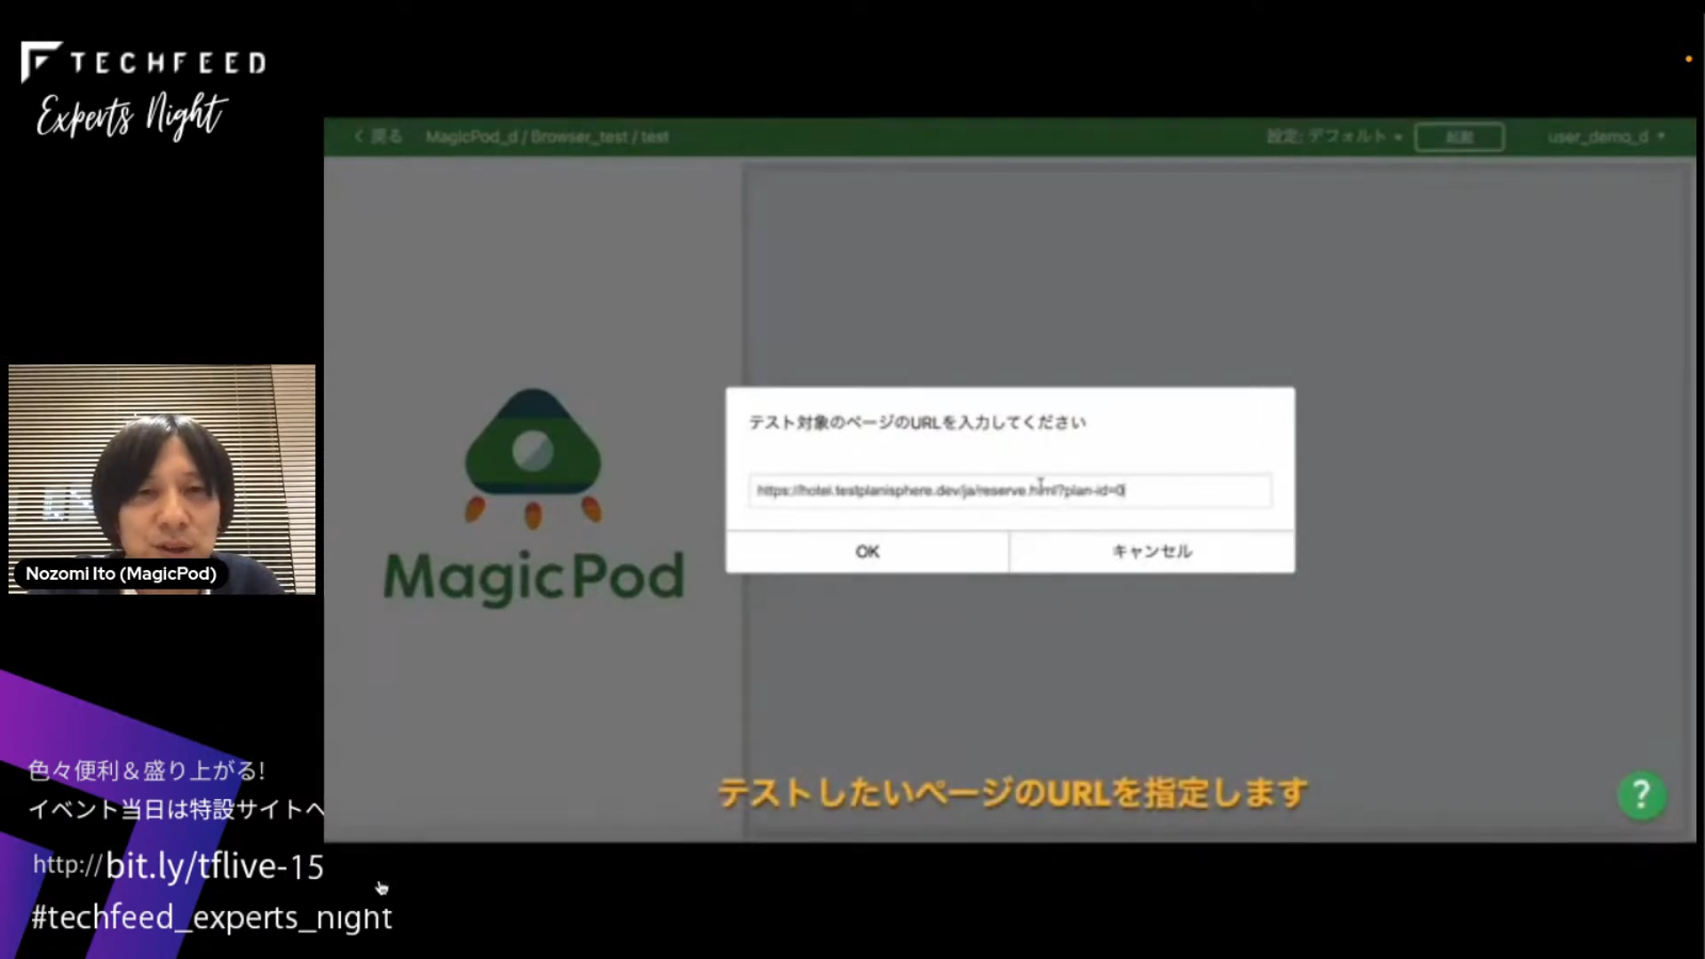The width and height of the screenshot is (1705, 959).
Task: Click OK in the URL dialog
Action: (867, 551)
